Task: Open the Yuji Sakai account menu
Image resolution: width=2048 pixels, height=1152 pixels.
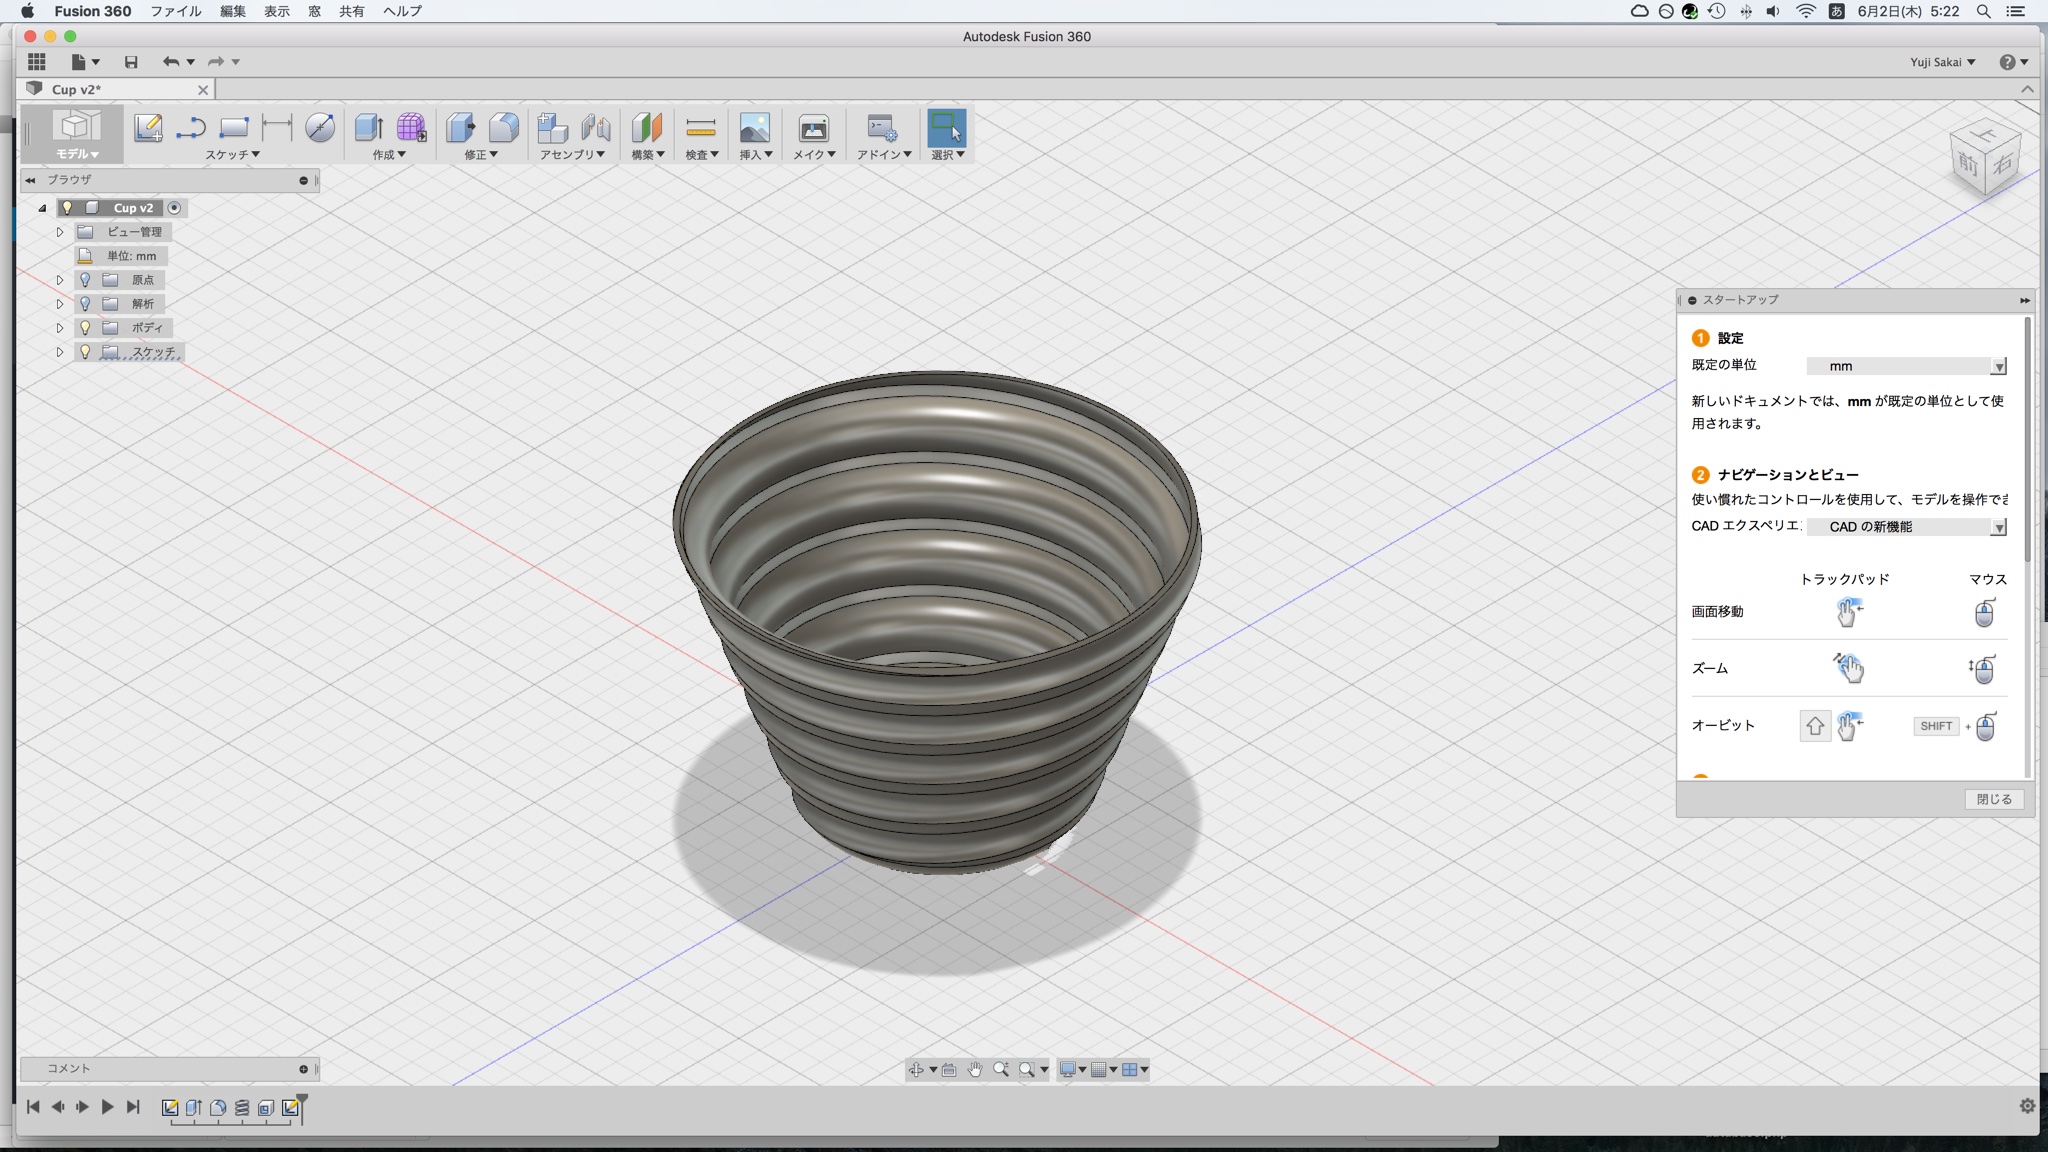Action: pyautogui.click(x=1942, y=62)
